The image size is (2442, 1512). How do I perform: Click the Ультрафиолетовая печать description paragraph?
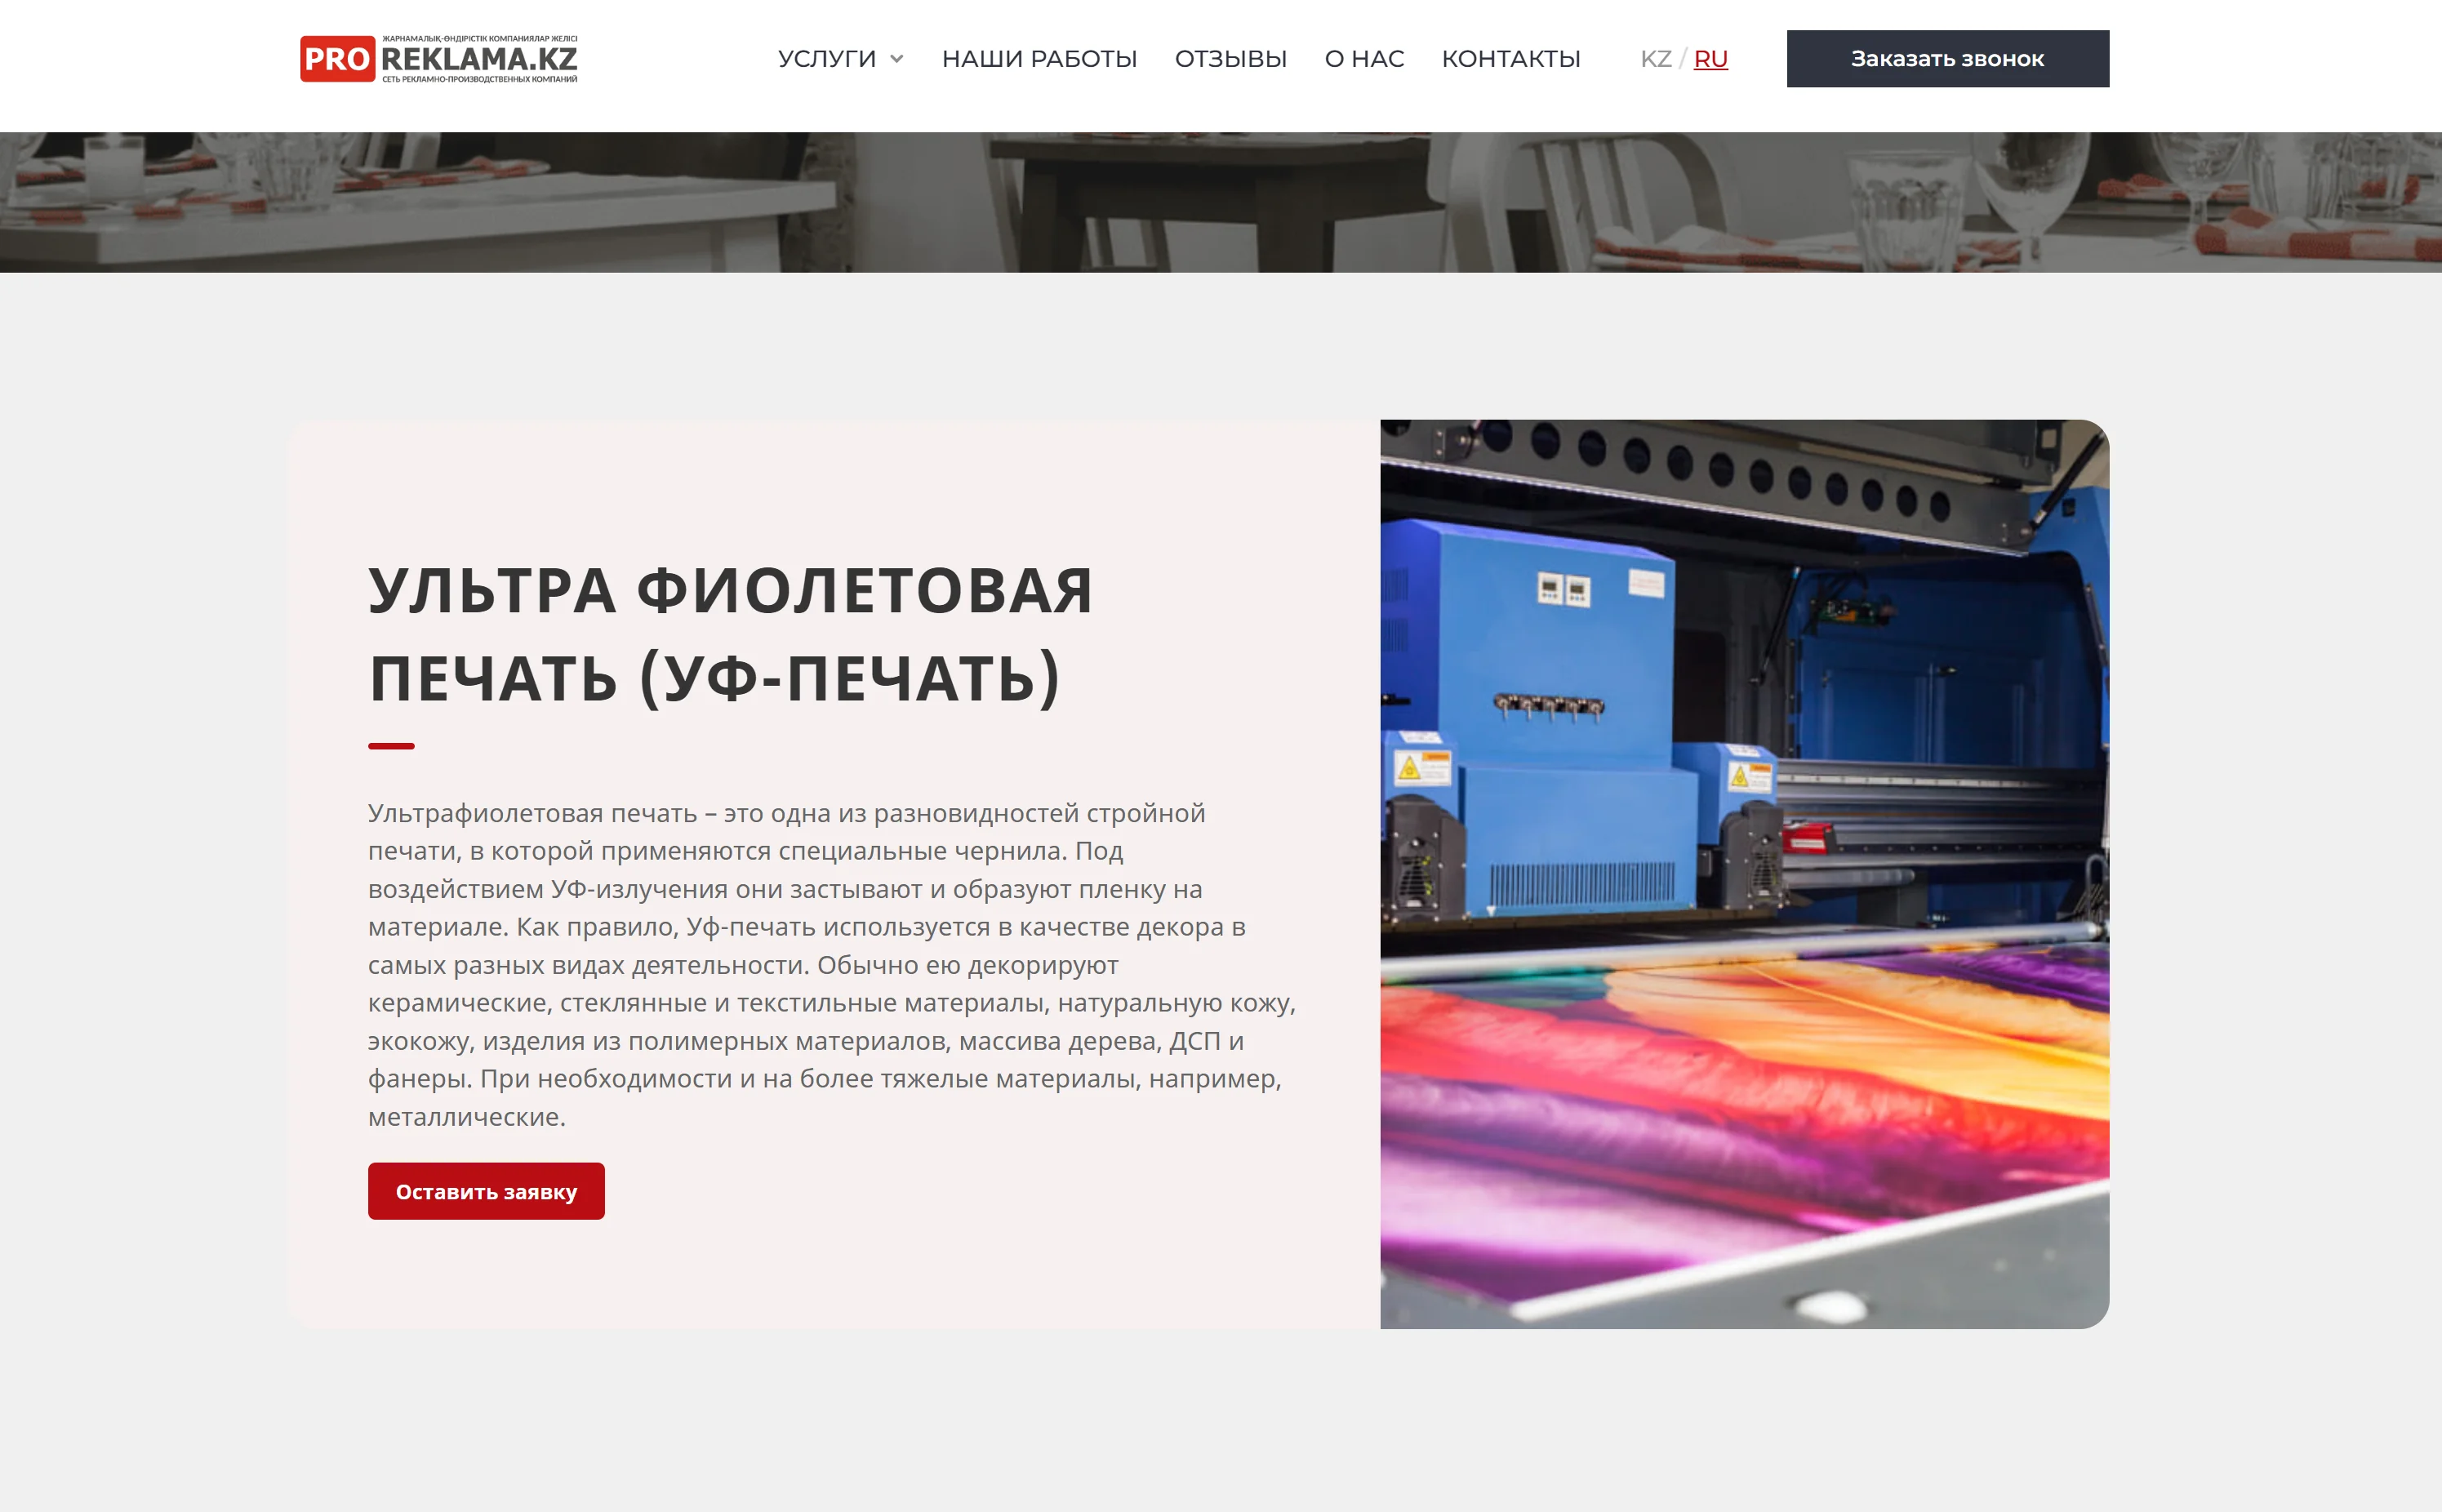click(x=832, y=964)
